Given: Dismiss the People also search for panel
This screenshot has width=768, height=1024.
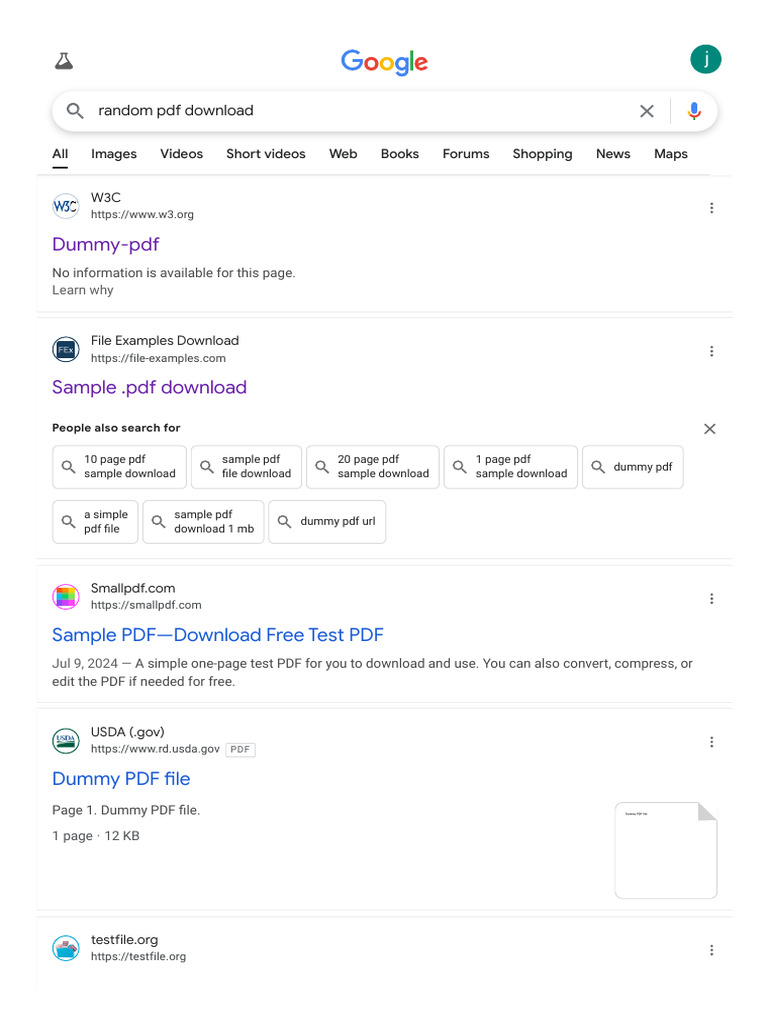Looking at the screenshot, I should click(x=710, y=429).
